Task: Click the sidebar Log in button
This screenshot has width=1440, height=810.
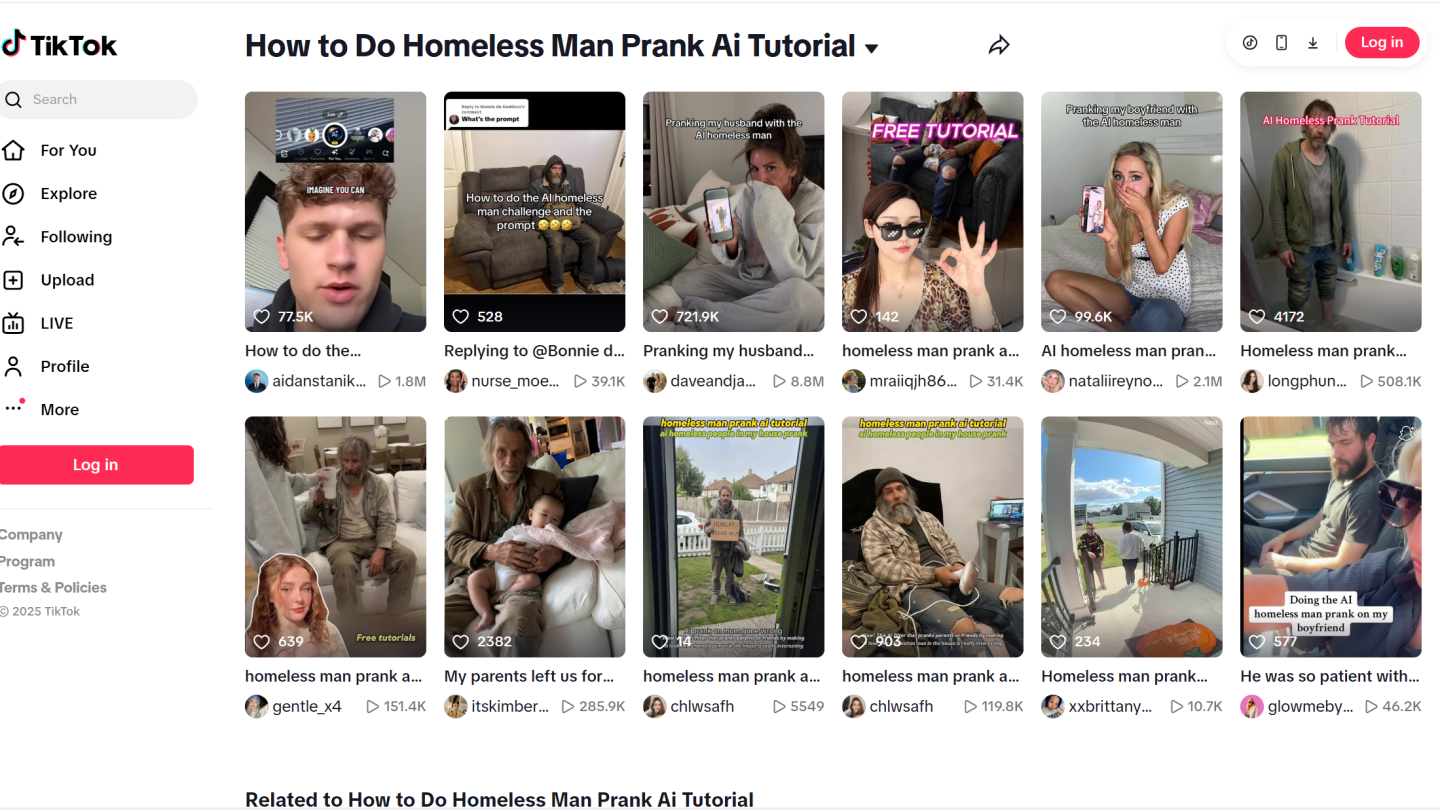Action: tap(96, 465)
